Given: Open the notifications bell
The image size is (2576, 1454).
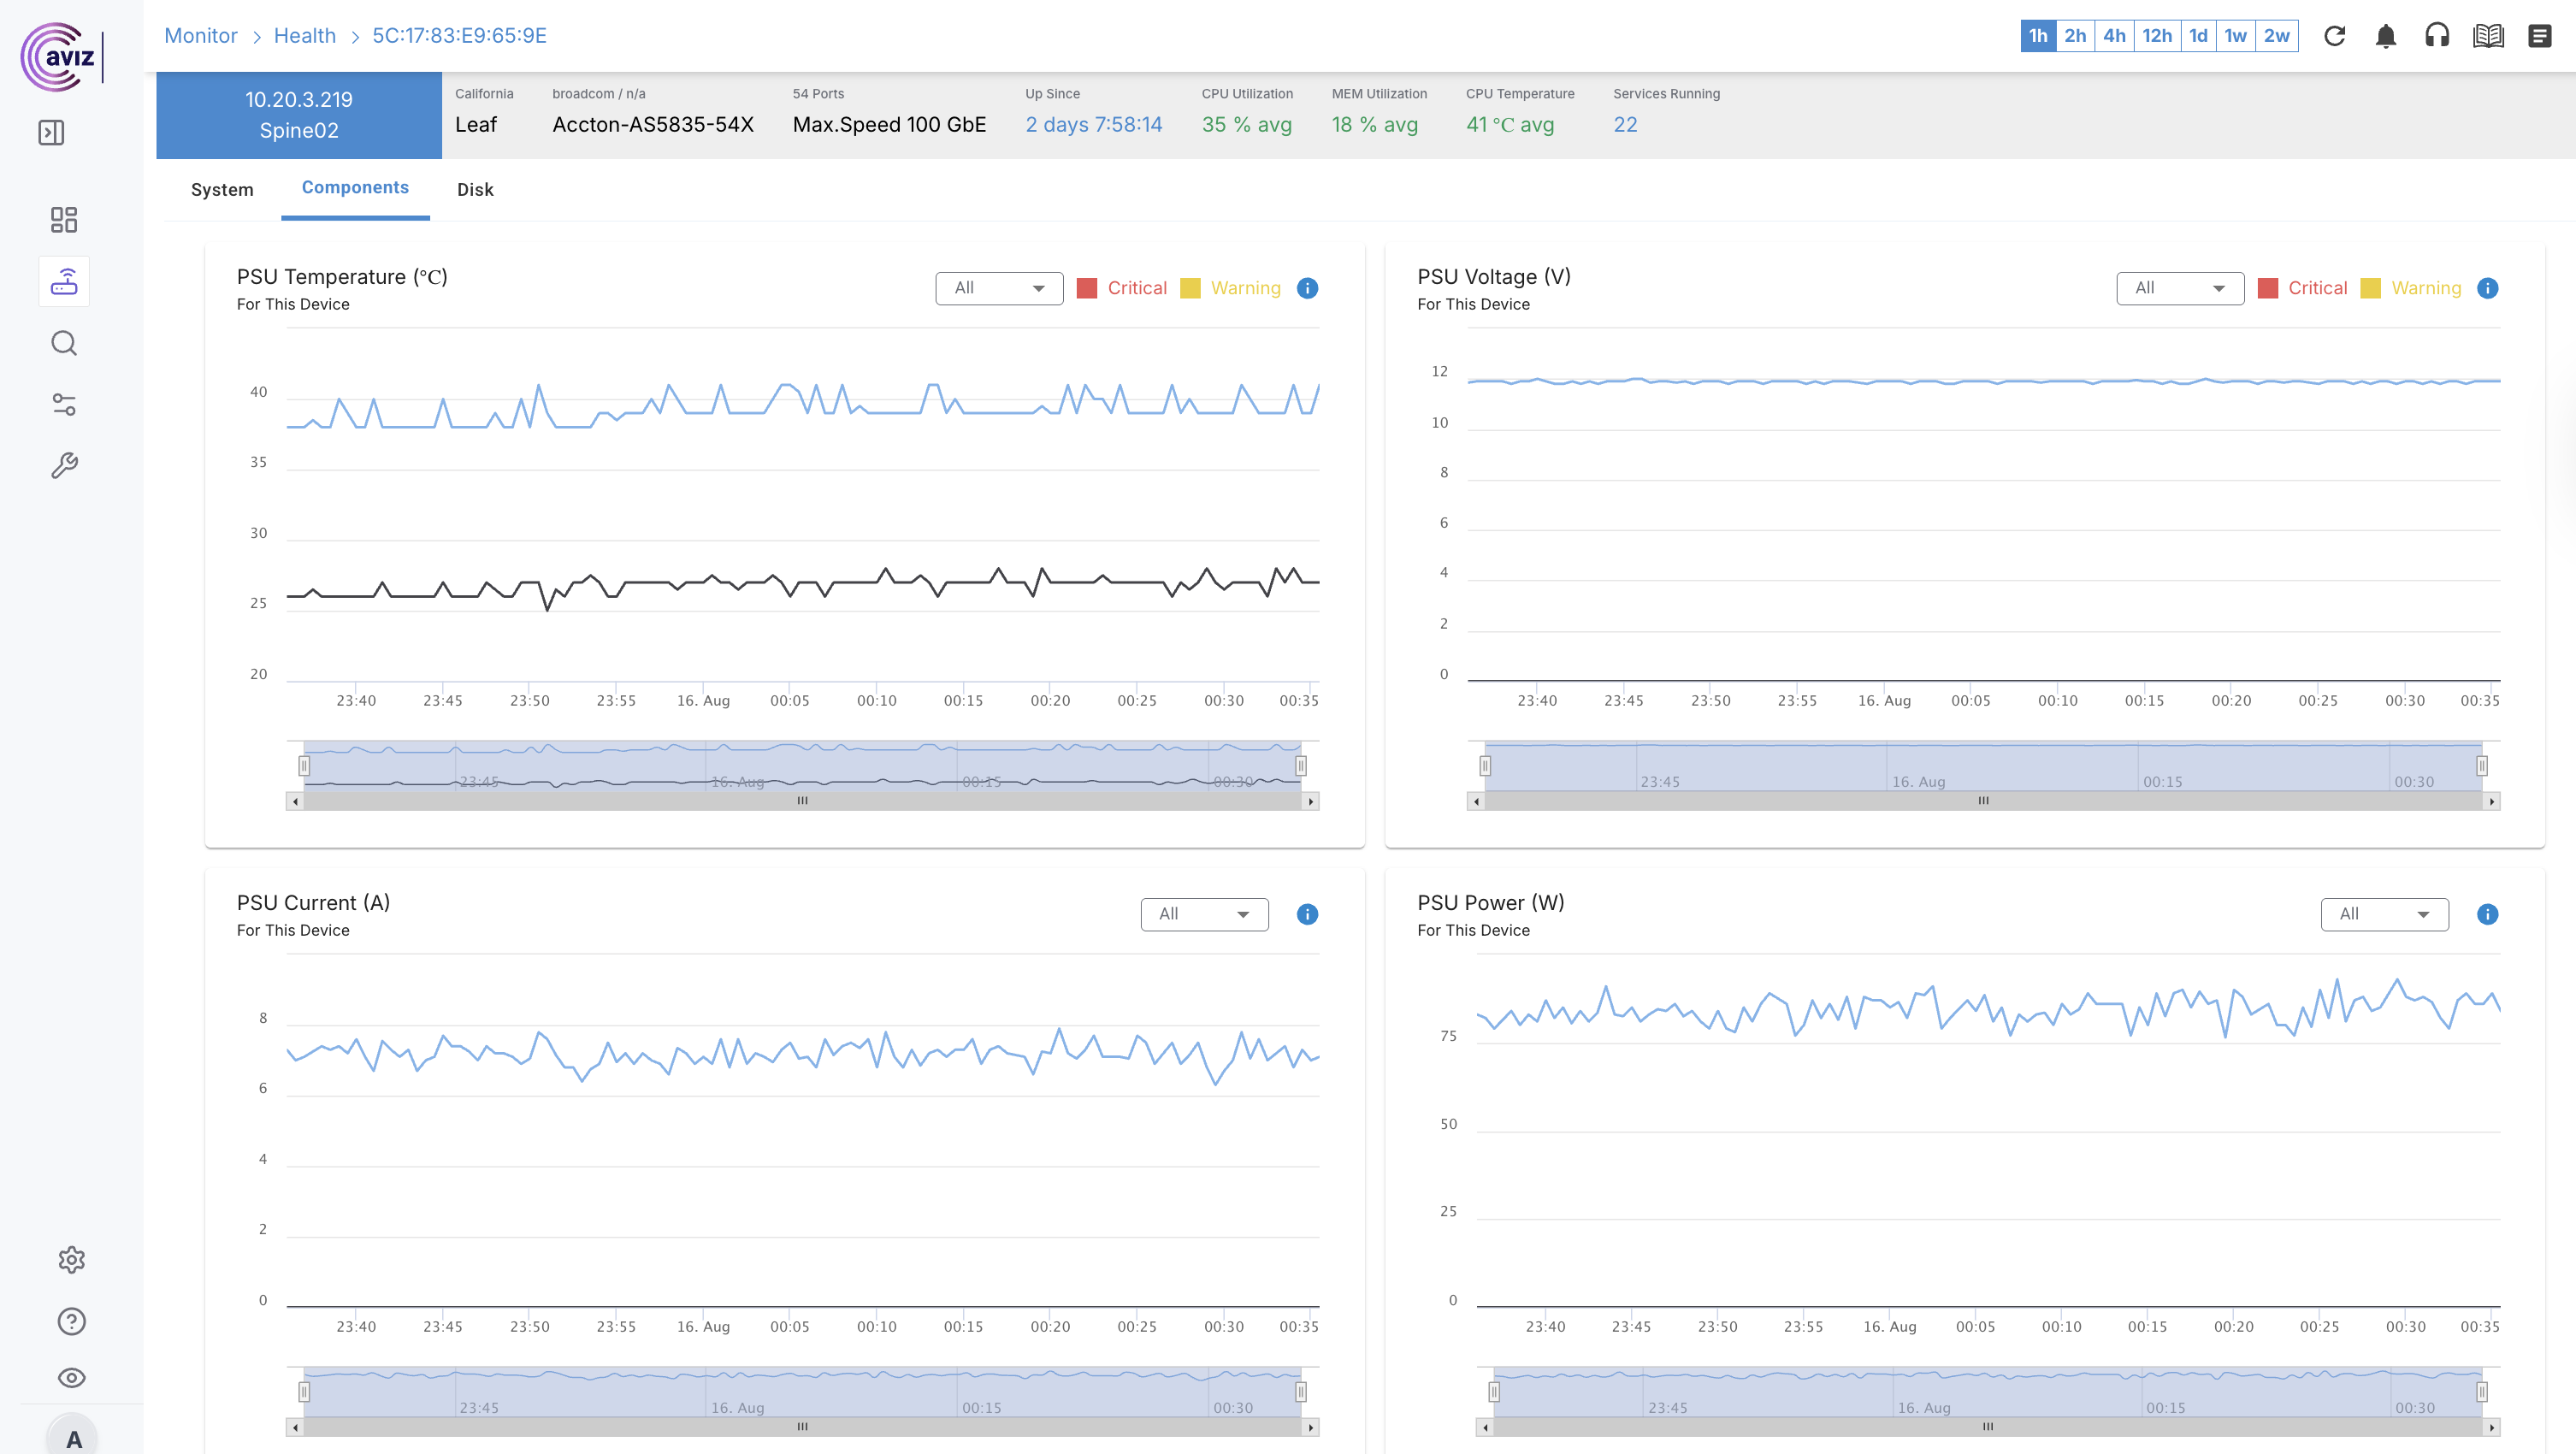Looking at the screenshot, I should (2385, 36).
